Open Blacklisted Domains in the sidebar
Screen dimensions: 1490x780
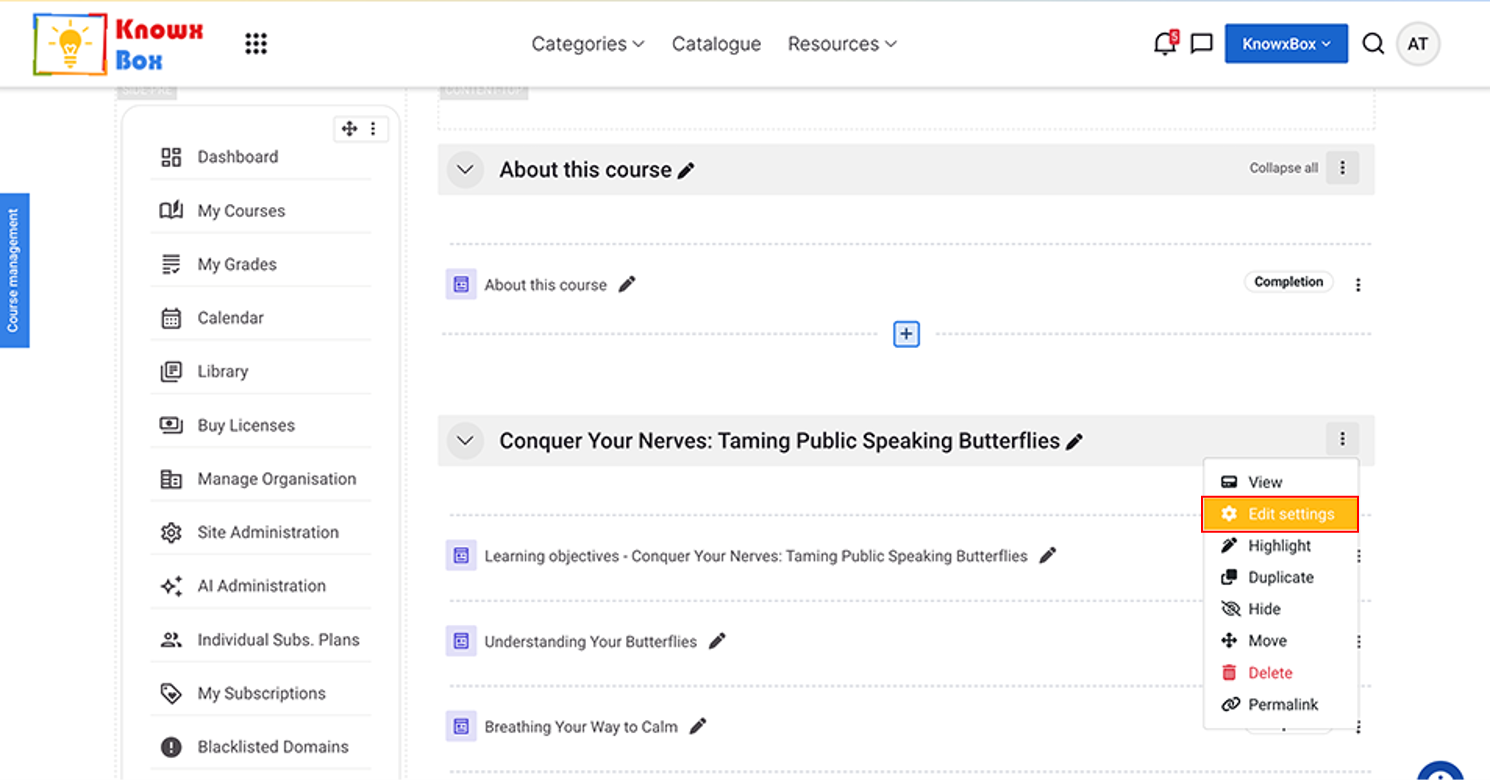(x=261, y=747)
